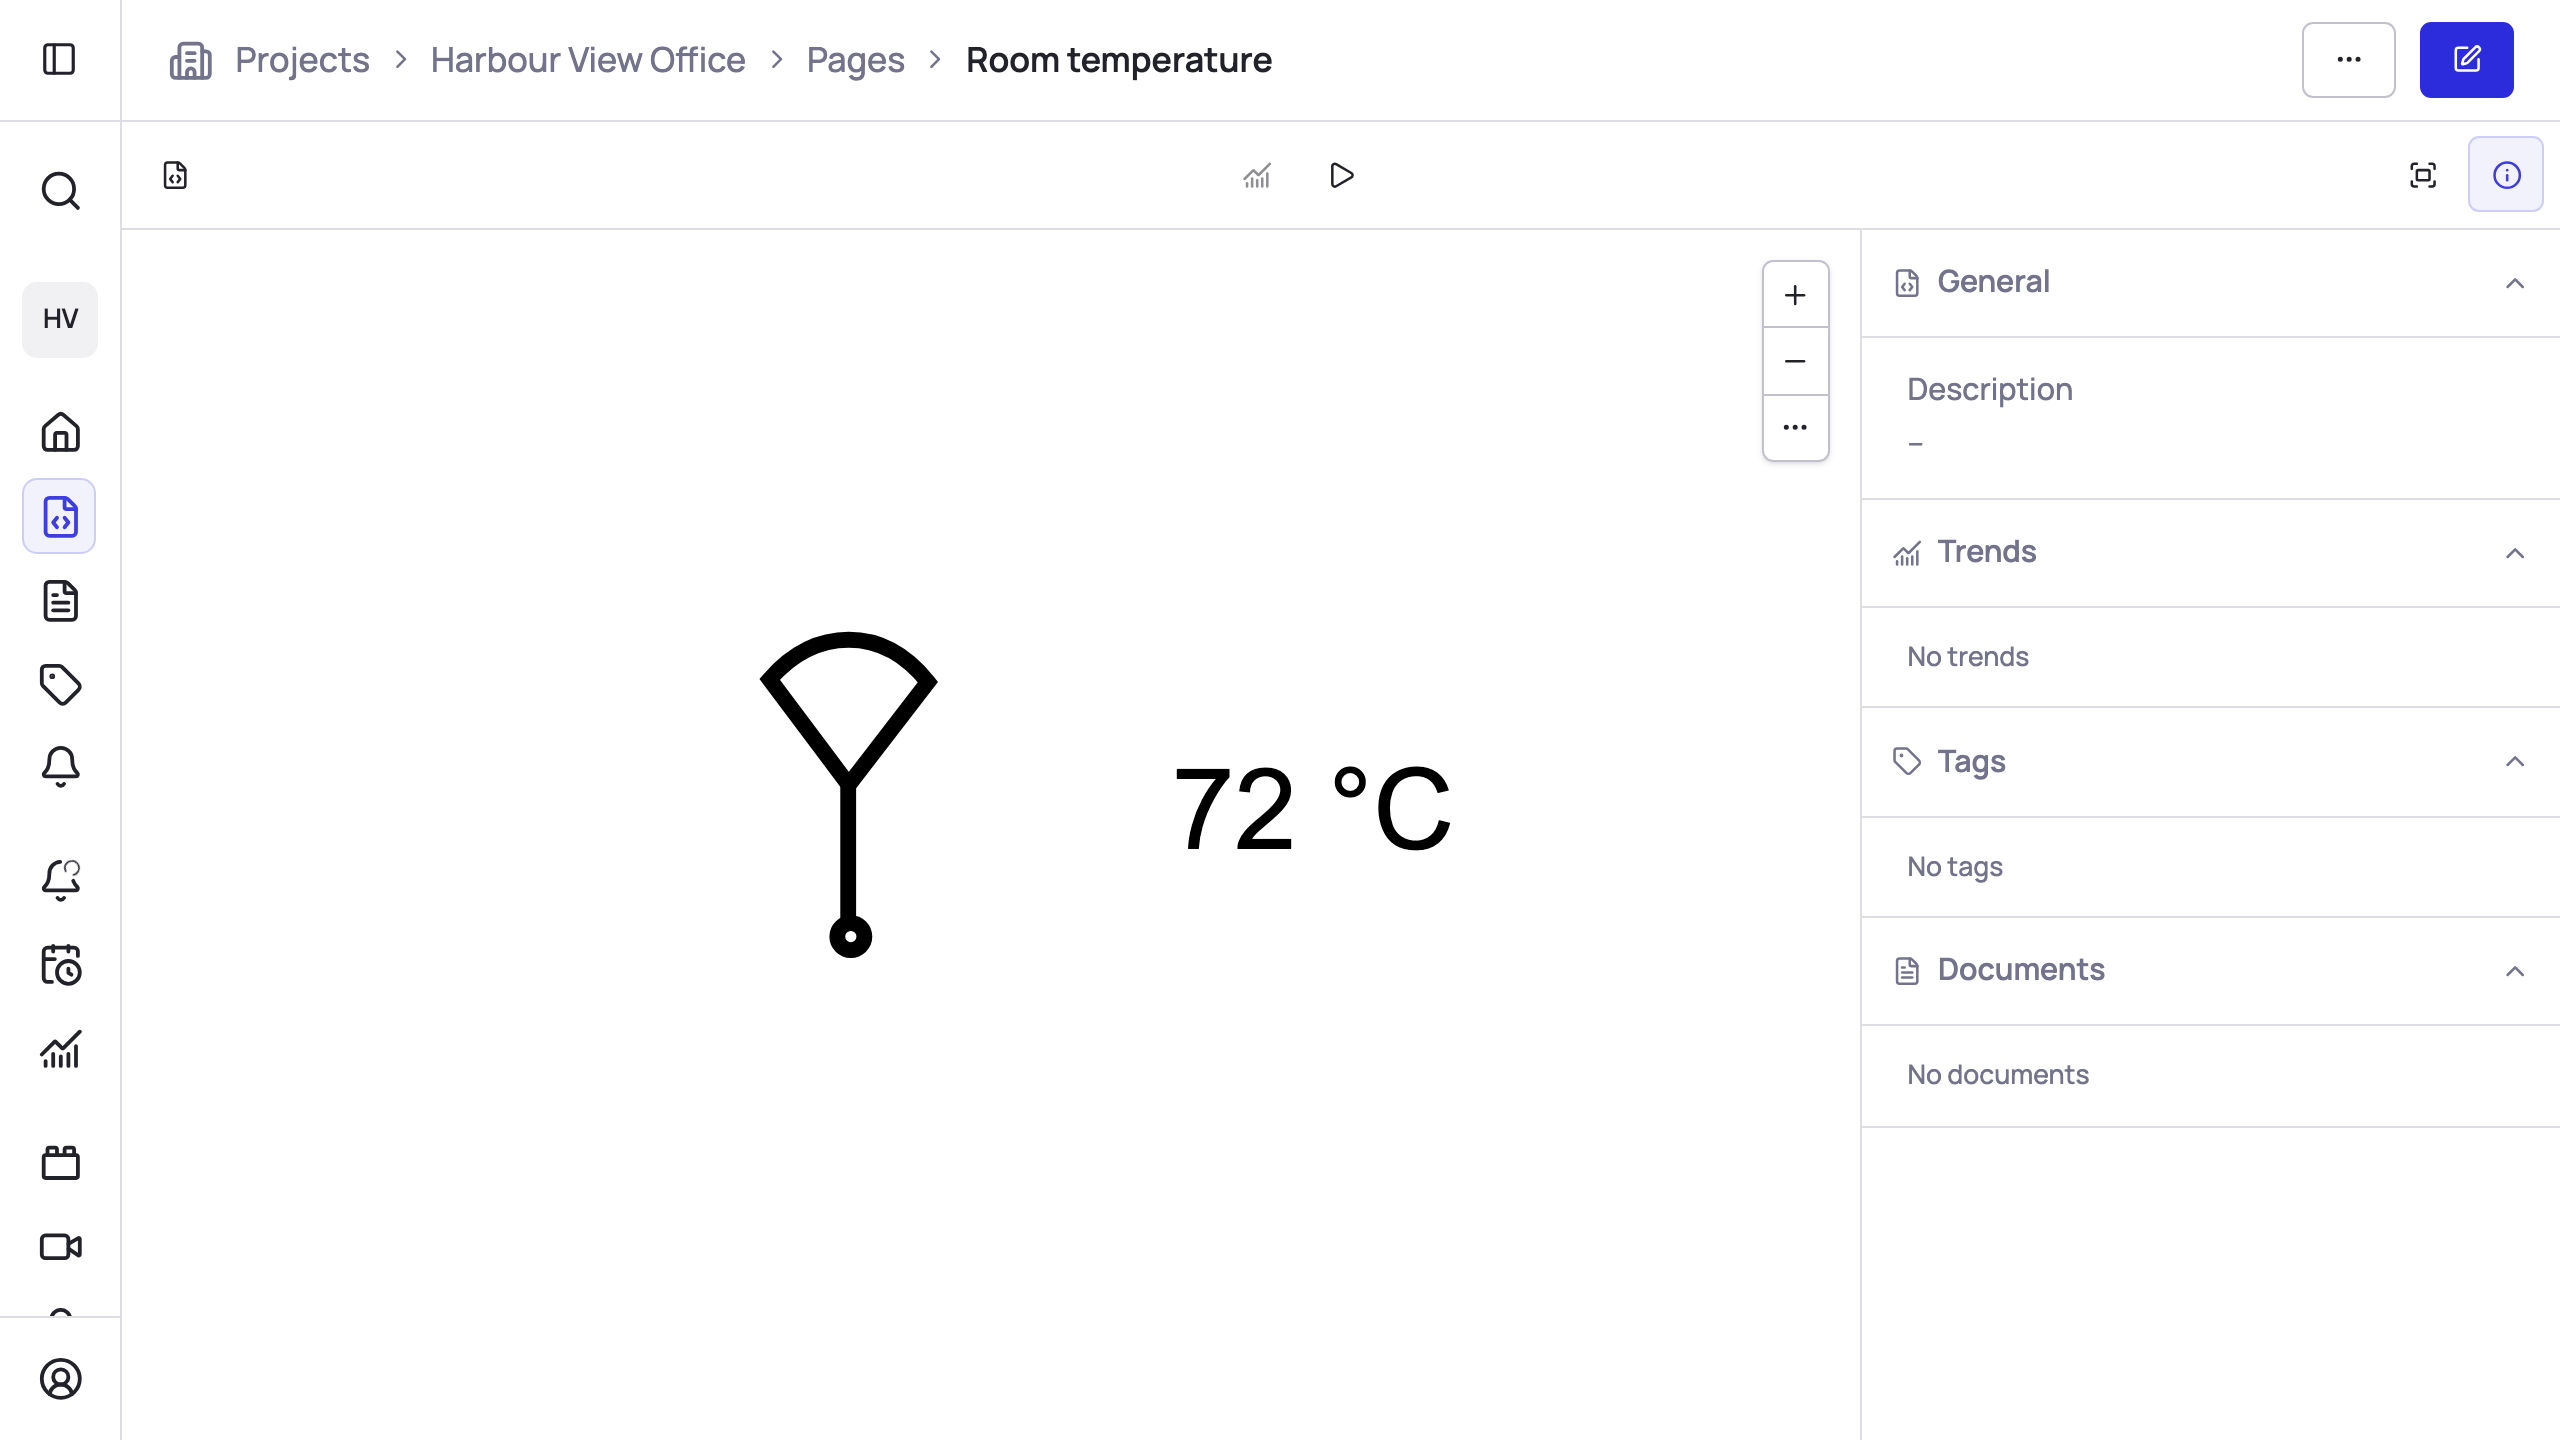Navigate to Projects breadcrumb
The image size is (2560, 1440).
(302, 60)
